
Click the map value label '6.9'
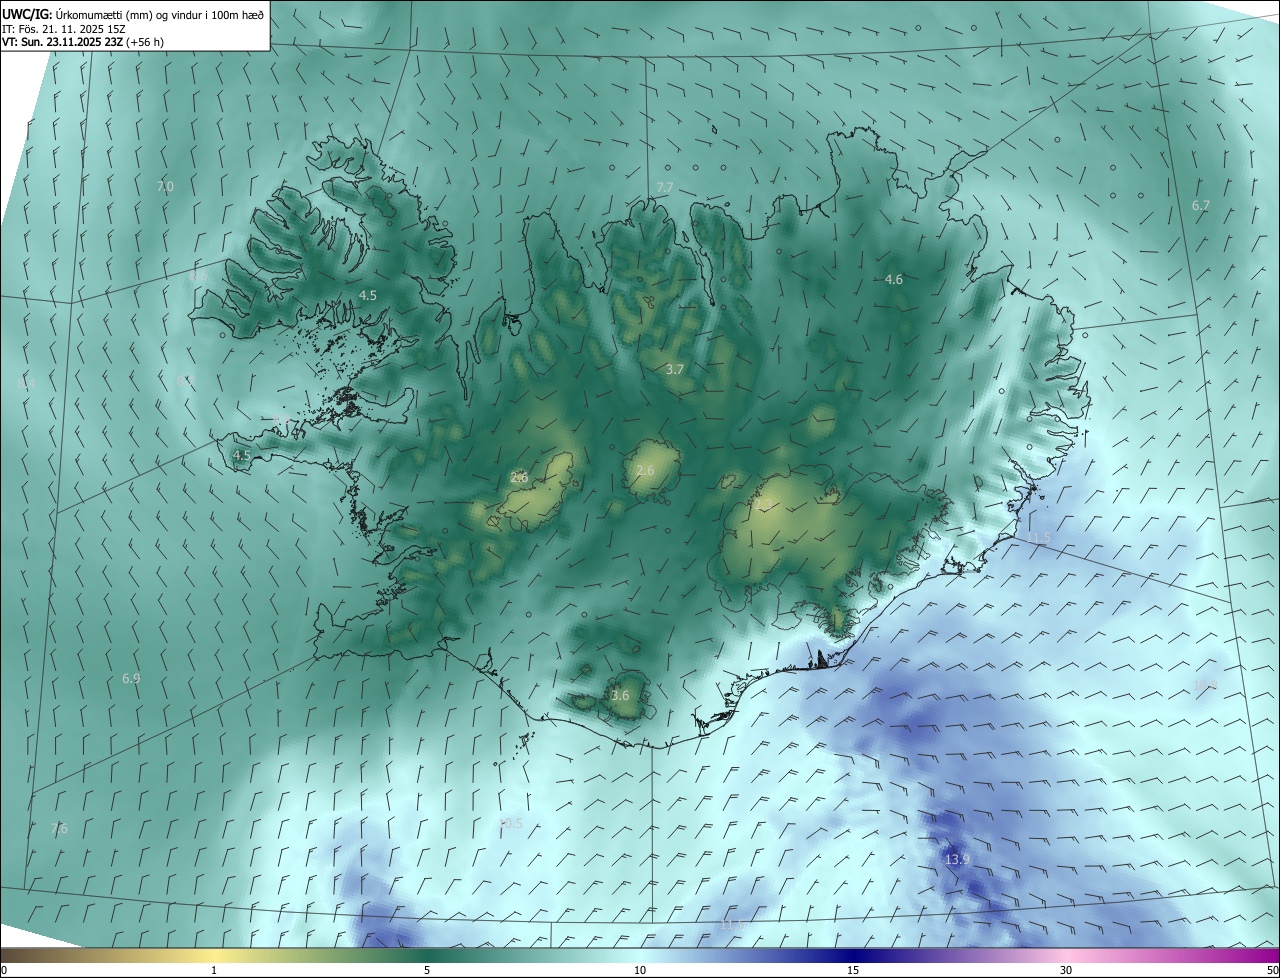tap(131, 678)
